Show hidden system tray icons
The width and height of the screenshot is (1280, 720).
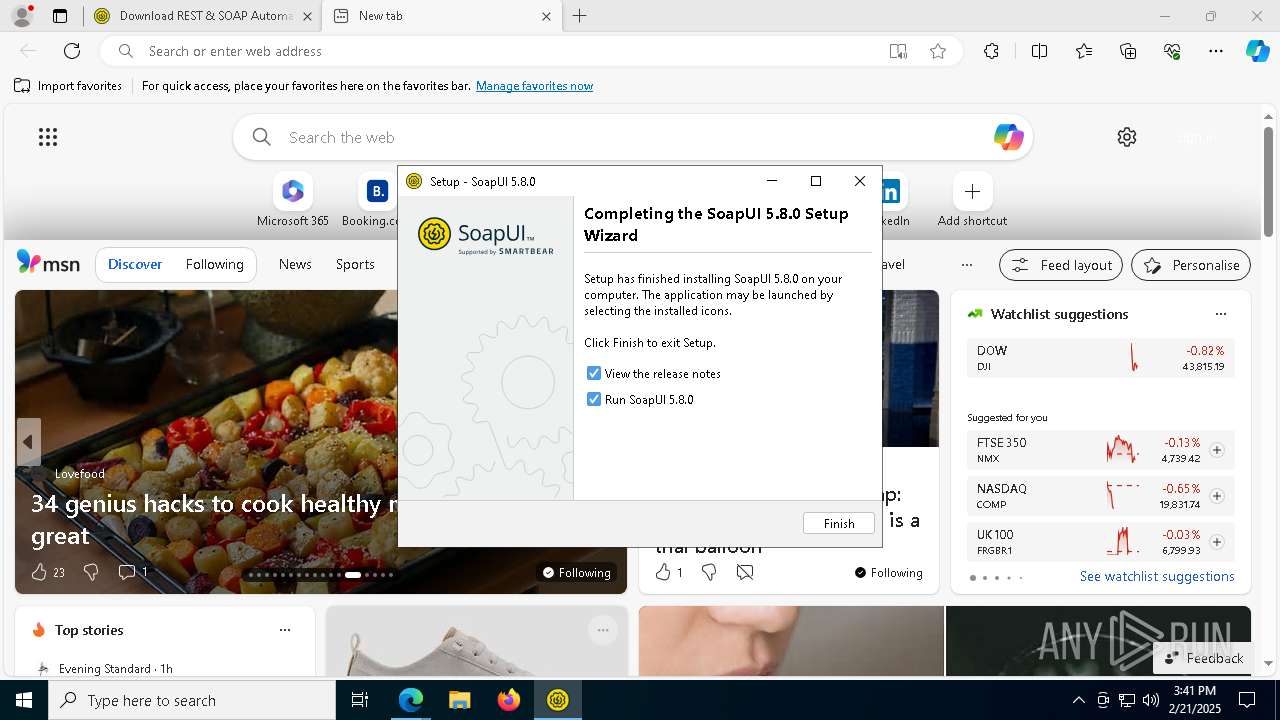(1078, 700)
